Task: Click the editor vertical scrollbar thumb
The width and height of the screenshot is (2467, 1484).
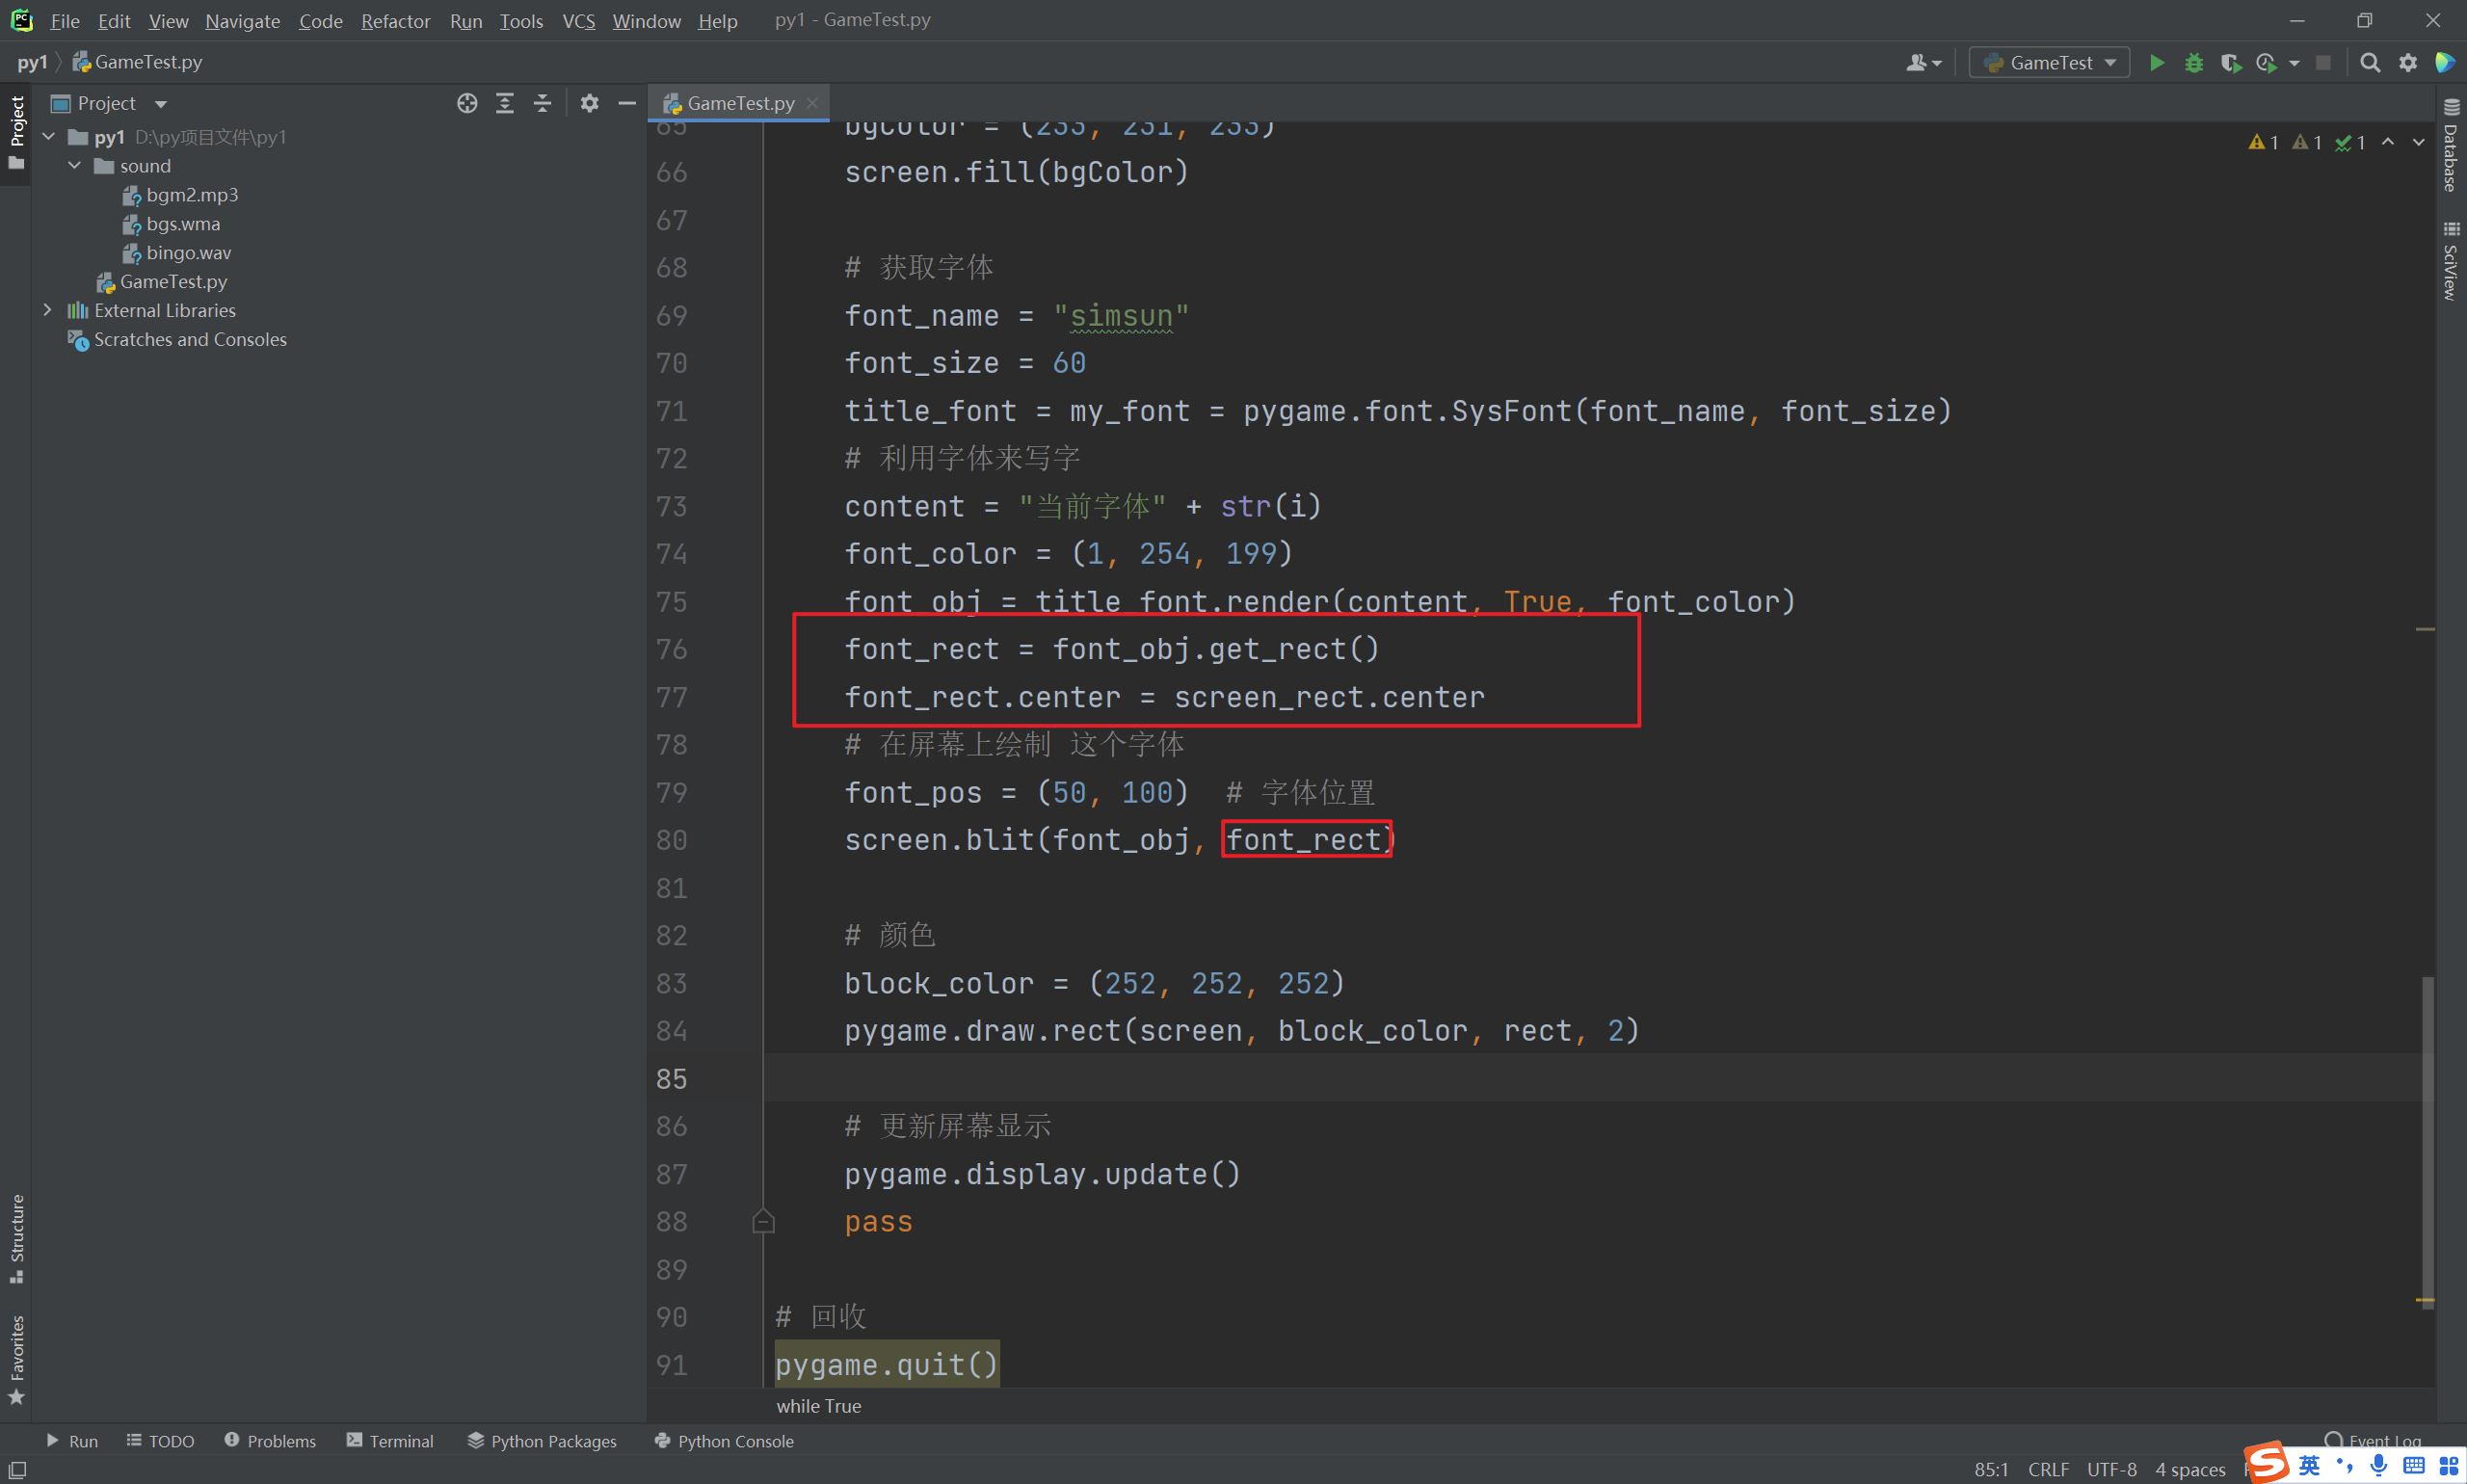Action: 2427,1140
